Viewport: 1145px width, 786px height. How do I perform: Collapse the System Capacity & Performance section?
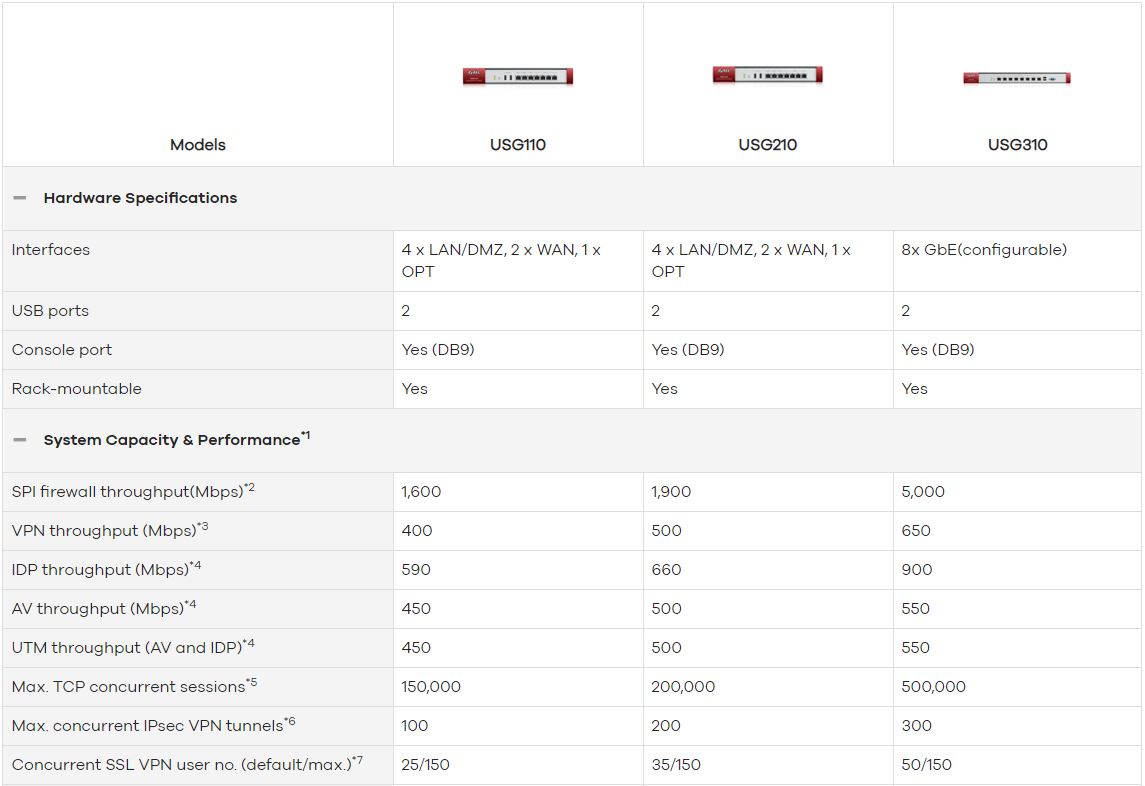(20, 440)
